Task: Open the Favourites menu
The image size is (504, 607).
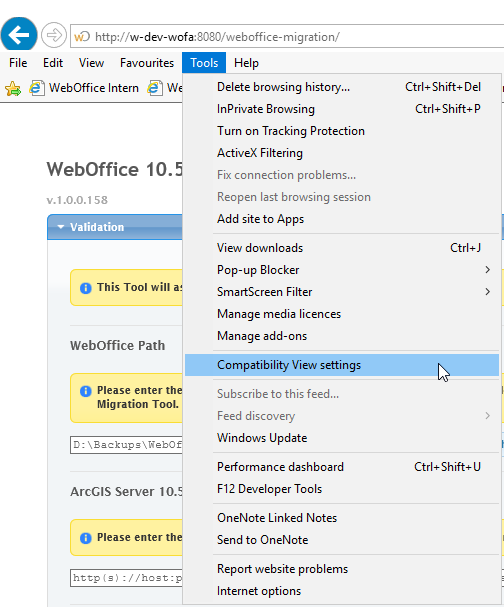Action: (x=147, y=63)
